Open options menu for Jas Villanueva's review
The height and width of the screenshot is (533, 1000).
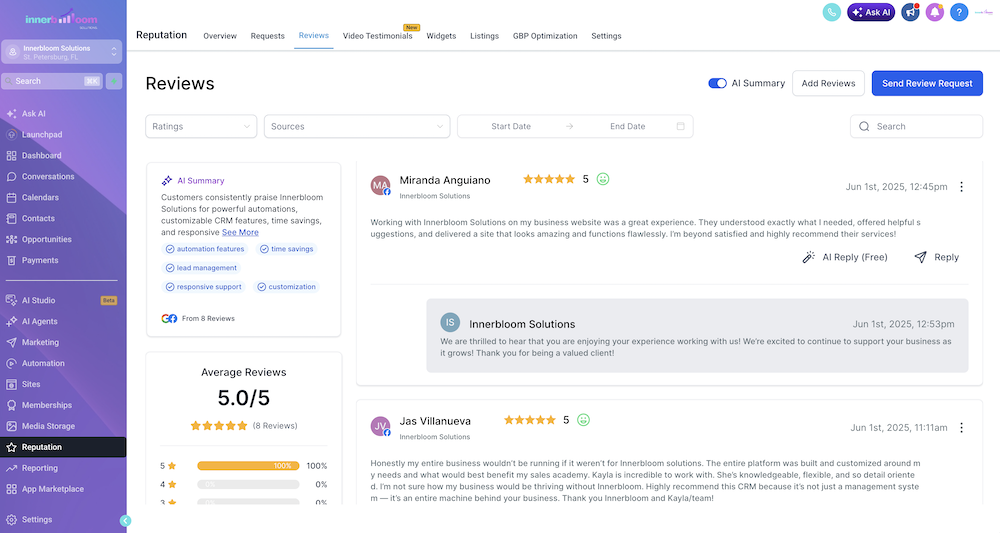pyautogui.click(x=961, y=428)
